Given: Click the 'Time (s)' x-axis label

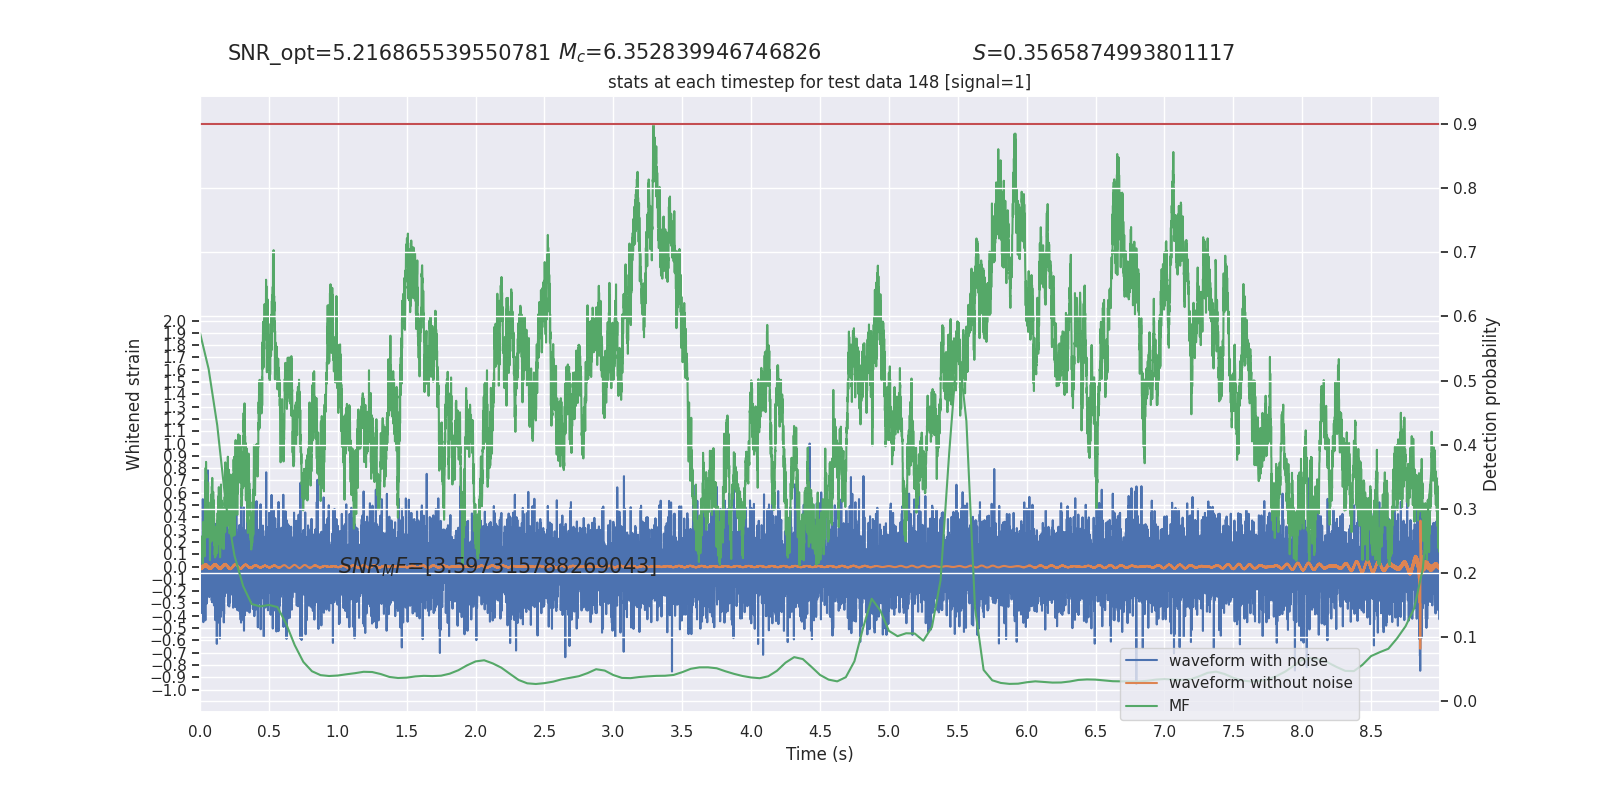Looking at the screenshot, I should (x=819, y=754).
